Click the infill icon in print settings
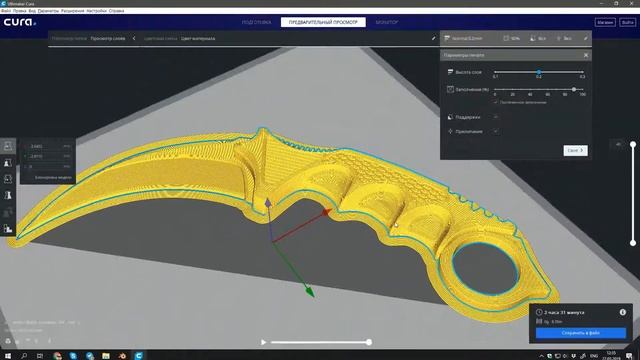Image resolution: width=640 pixels, height=360 pixels. coord(450,89)
